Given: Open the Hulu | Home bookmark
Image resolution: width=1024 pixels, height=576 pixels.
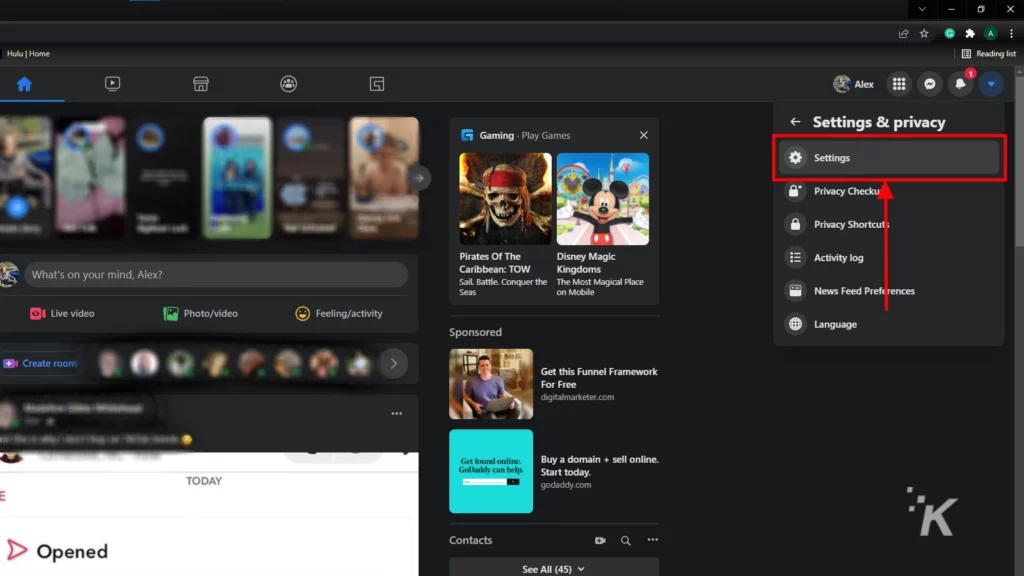Looking at the screenshot, I should point(28,54).
